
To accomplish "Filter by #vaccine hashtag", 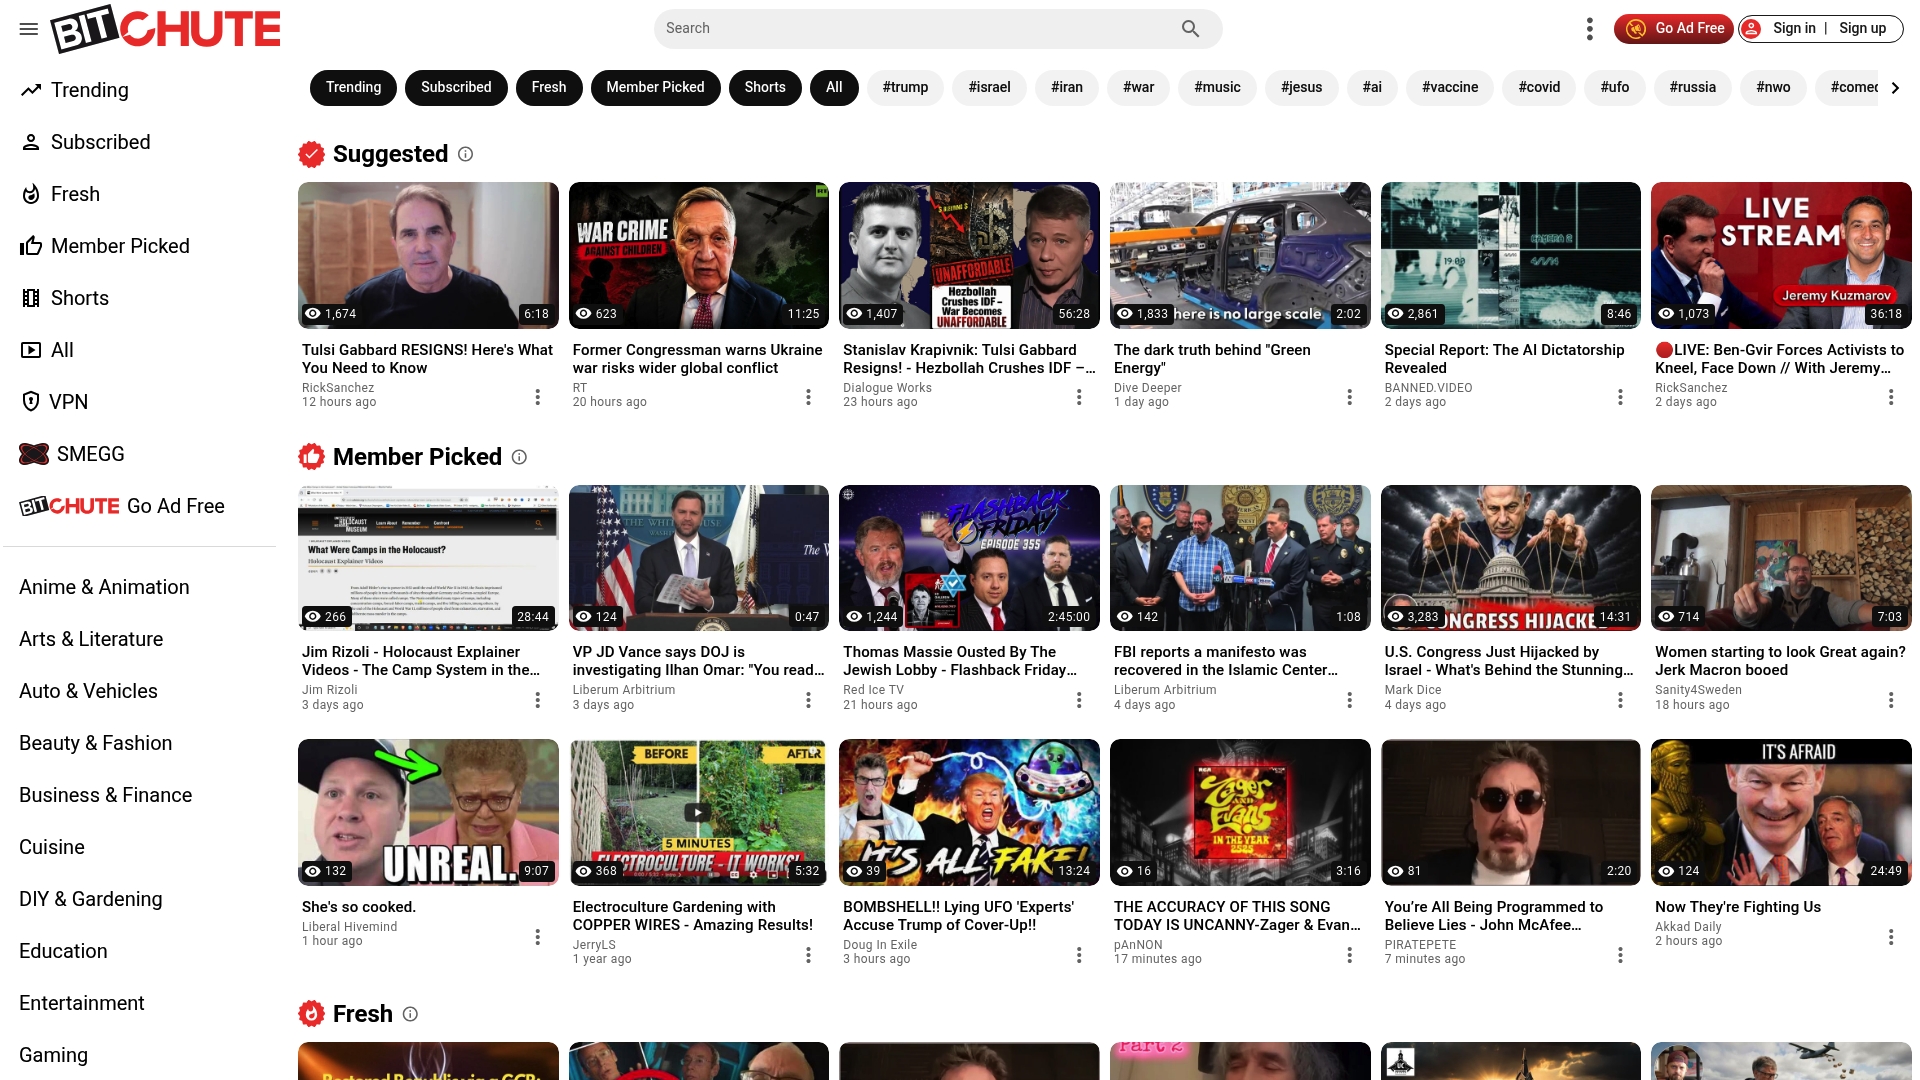I will tap(1450, 88).
